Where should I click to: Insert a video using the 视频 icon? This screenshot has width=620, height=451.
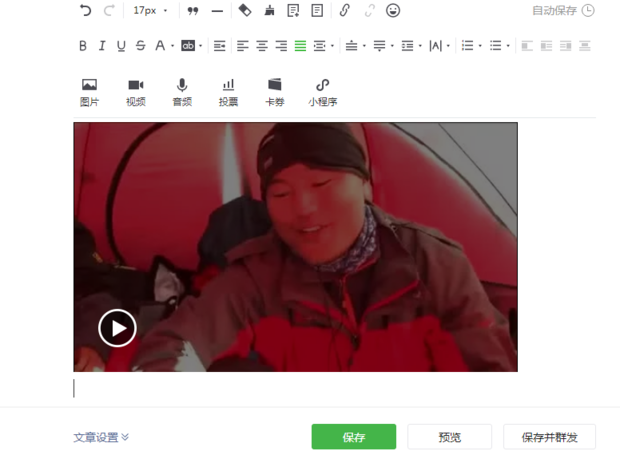[136, 91]
